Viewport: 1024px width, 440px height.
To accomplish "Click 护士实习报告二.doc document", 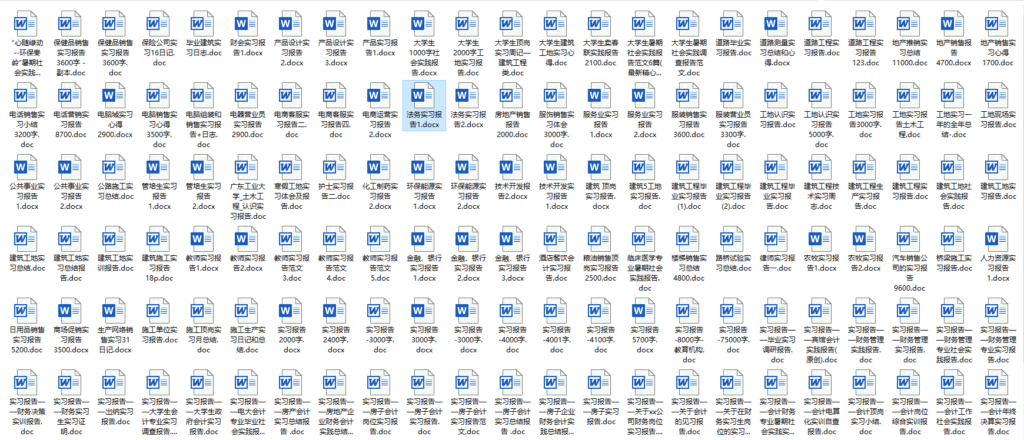I will (333, 167).
